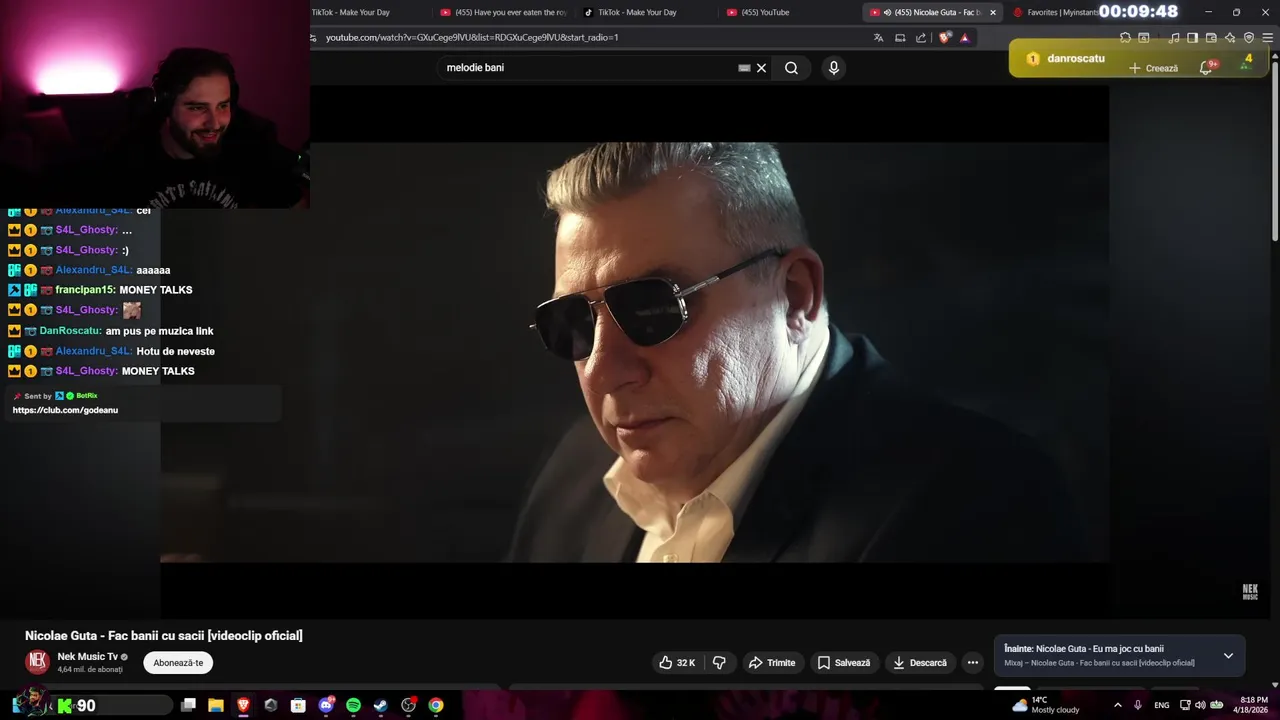1280x720 pixels.
Task: Click the page vertical scrollbar
Action: [x=1274, y=150]
